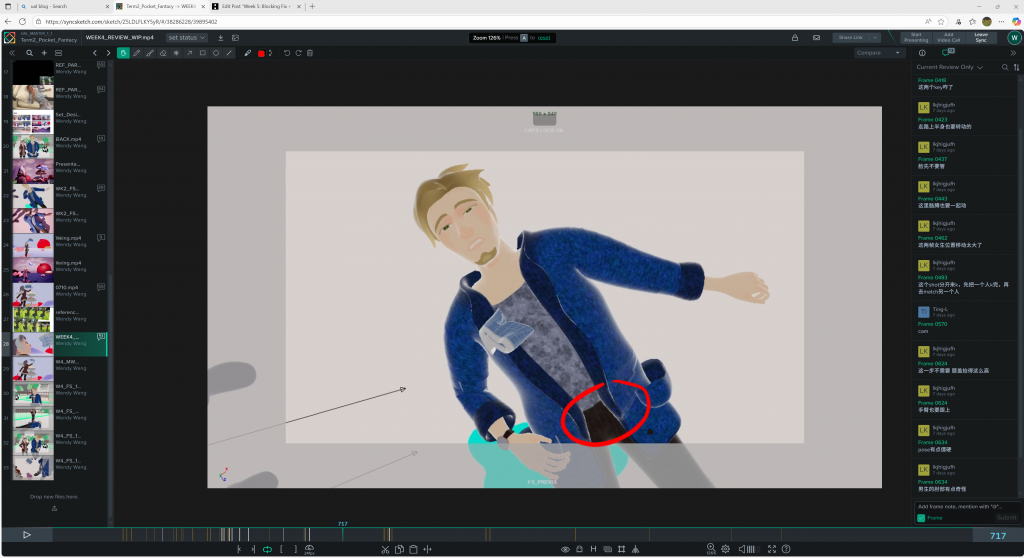Toggle the lock icon in header
Viewport: 1024px width, 558px height.
(x=794, y=38)
